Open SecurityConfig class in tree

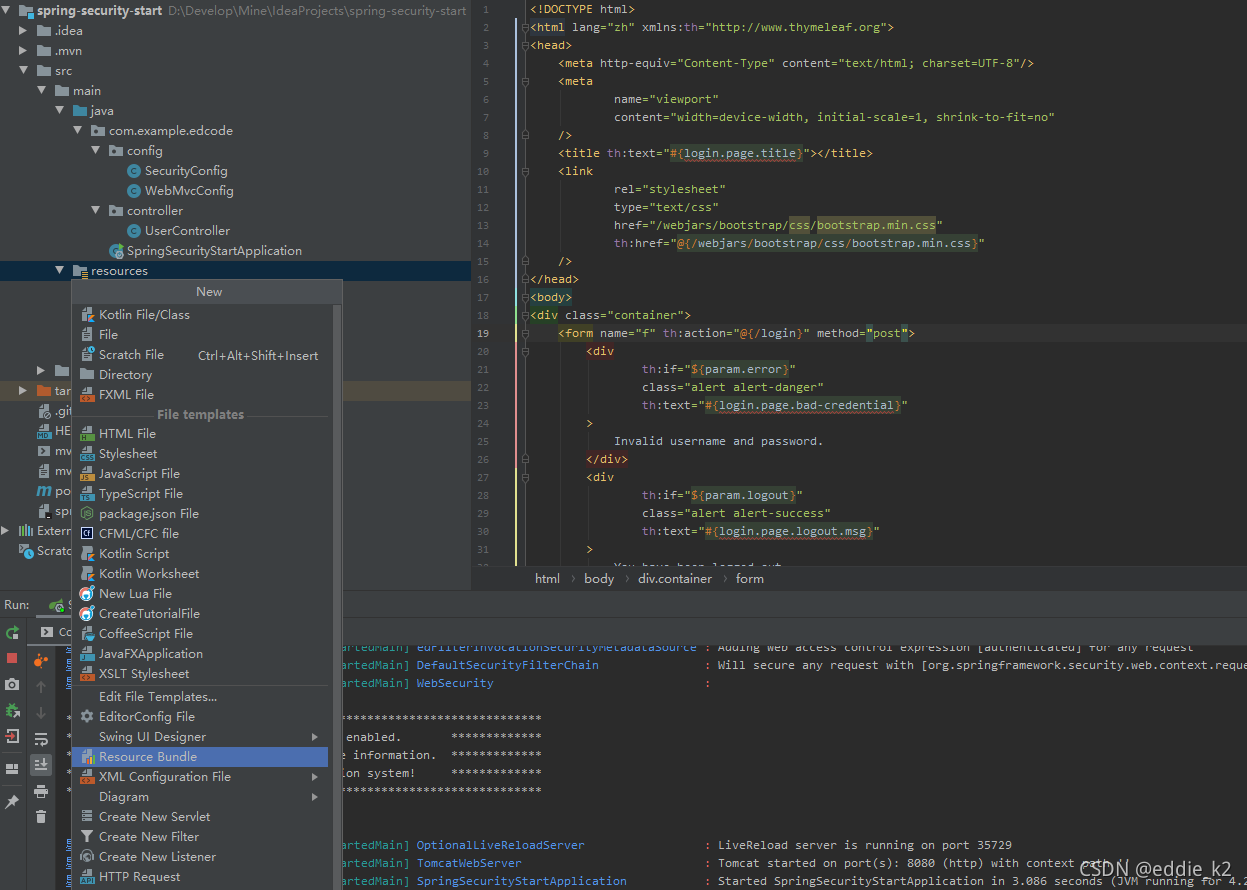pos(186,171)
